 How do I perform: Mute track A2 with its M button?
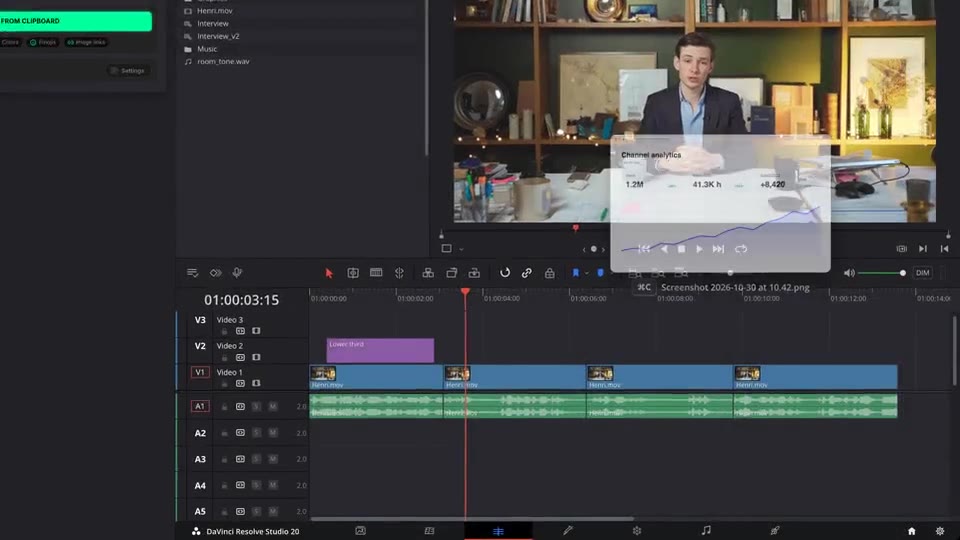pos(272,433)
